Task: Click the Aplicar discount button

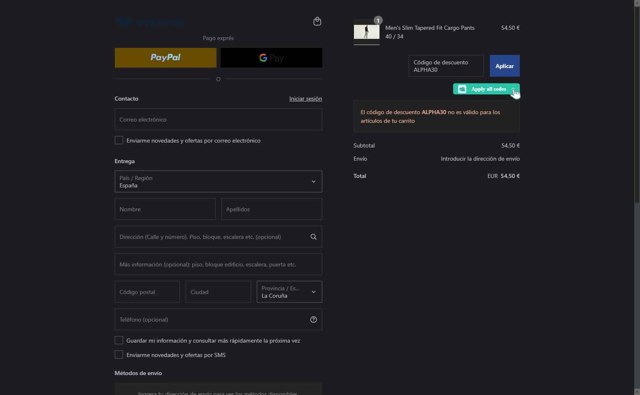Action: (504, 66)
